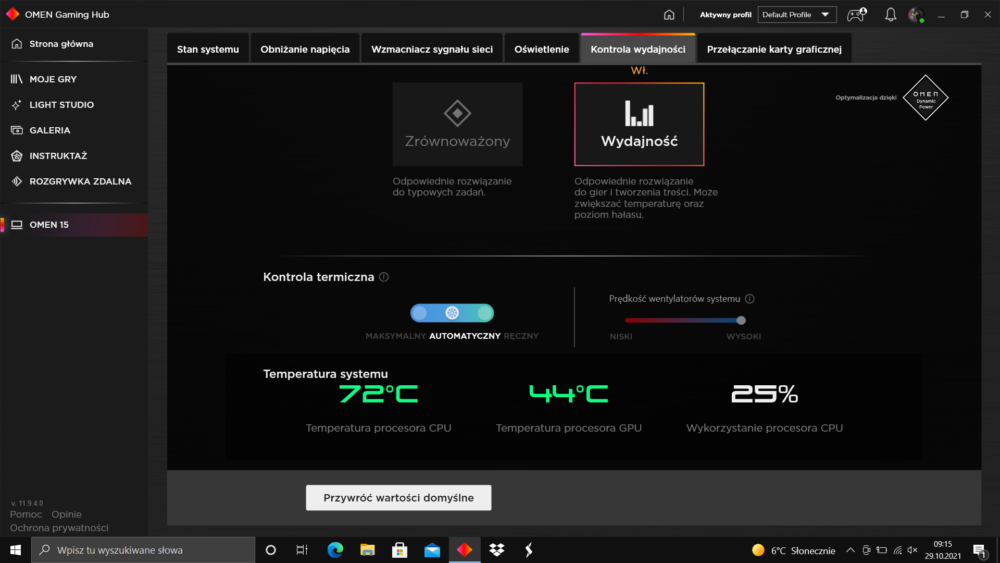Select the OMEN 15 device entry

(74, 224)
